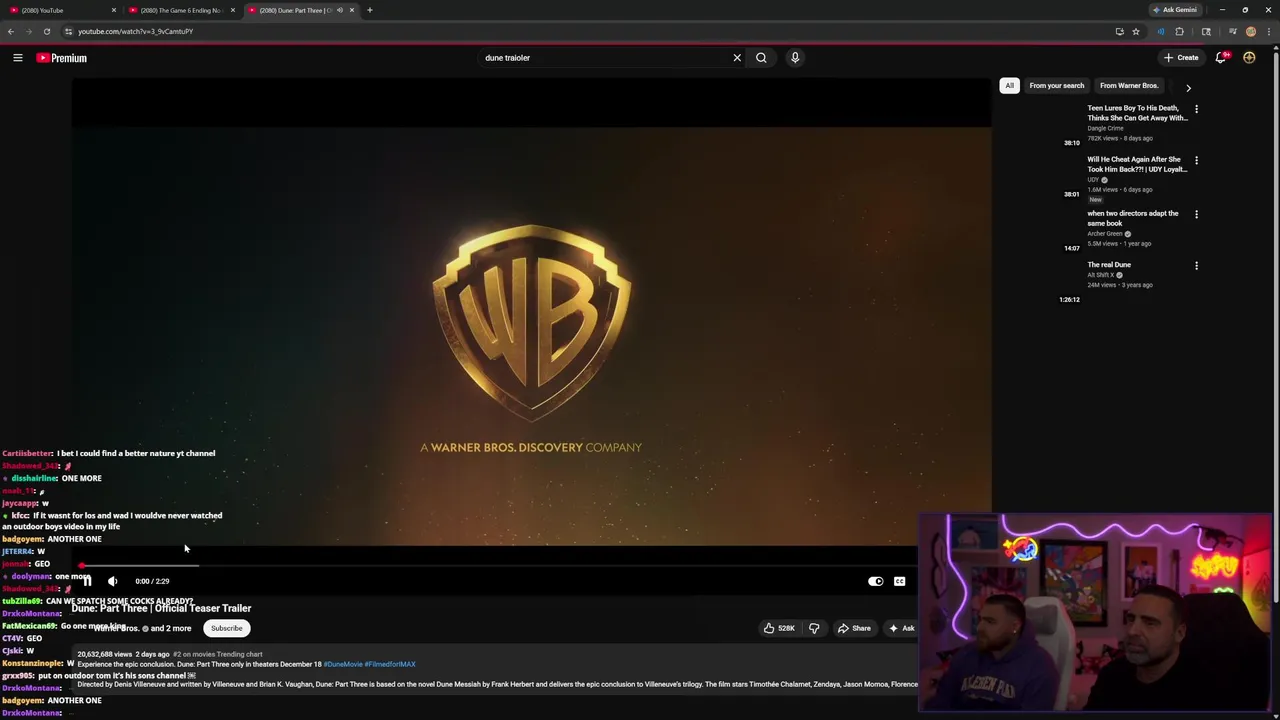Click the browser address bar URL
Viewport: 1280px width, 720px height.
pyautogui.click(x=136, y=31)
